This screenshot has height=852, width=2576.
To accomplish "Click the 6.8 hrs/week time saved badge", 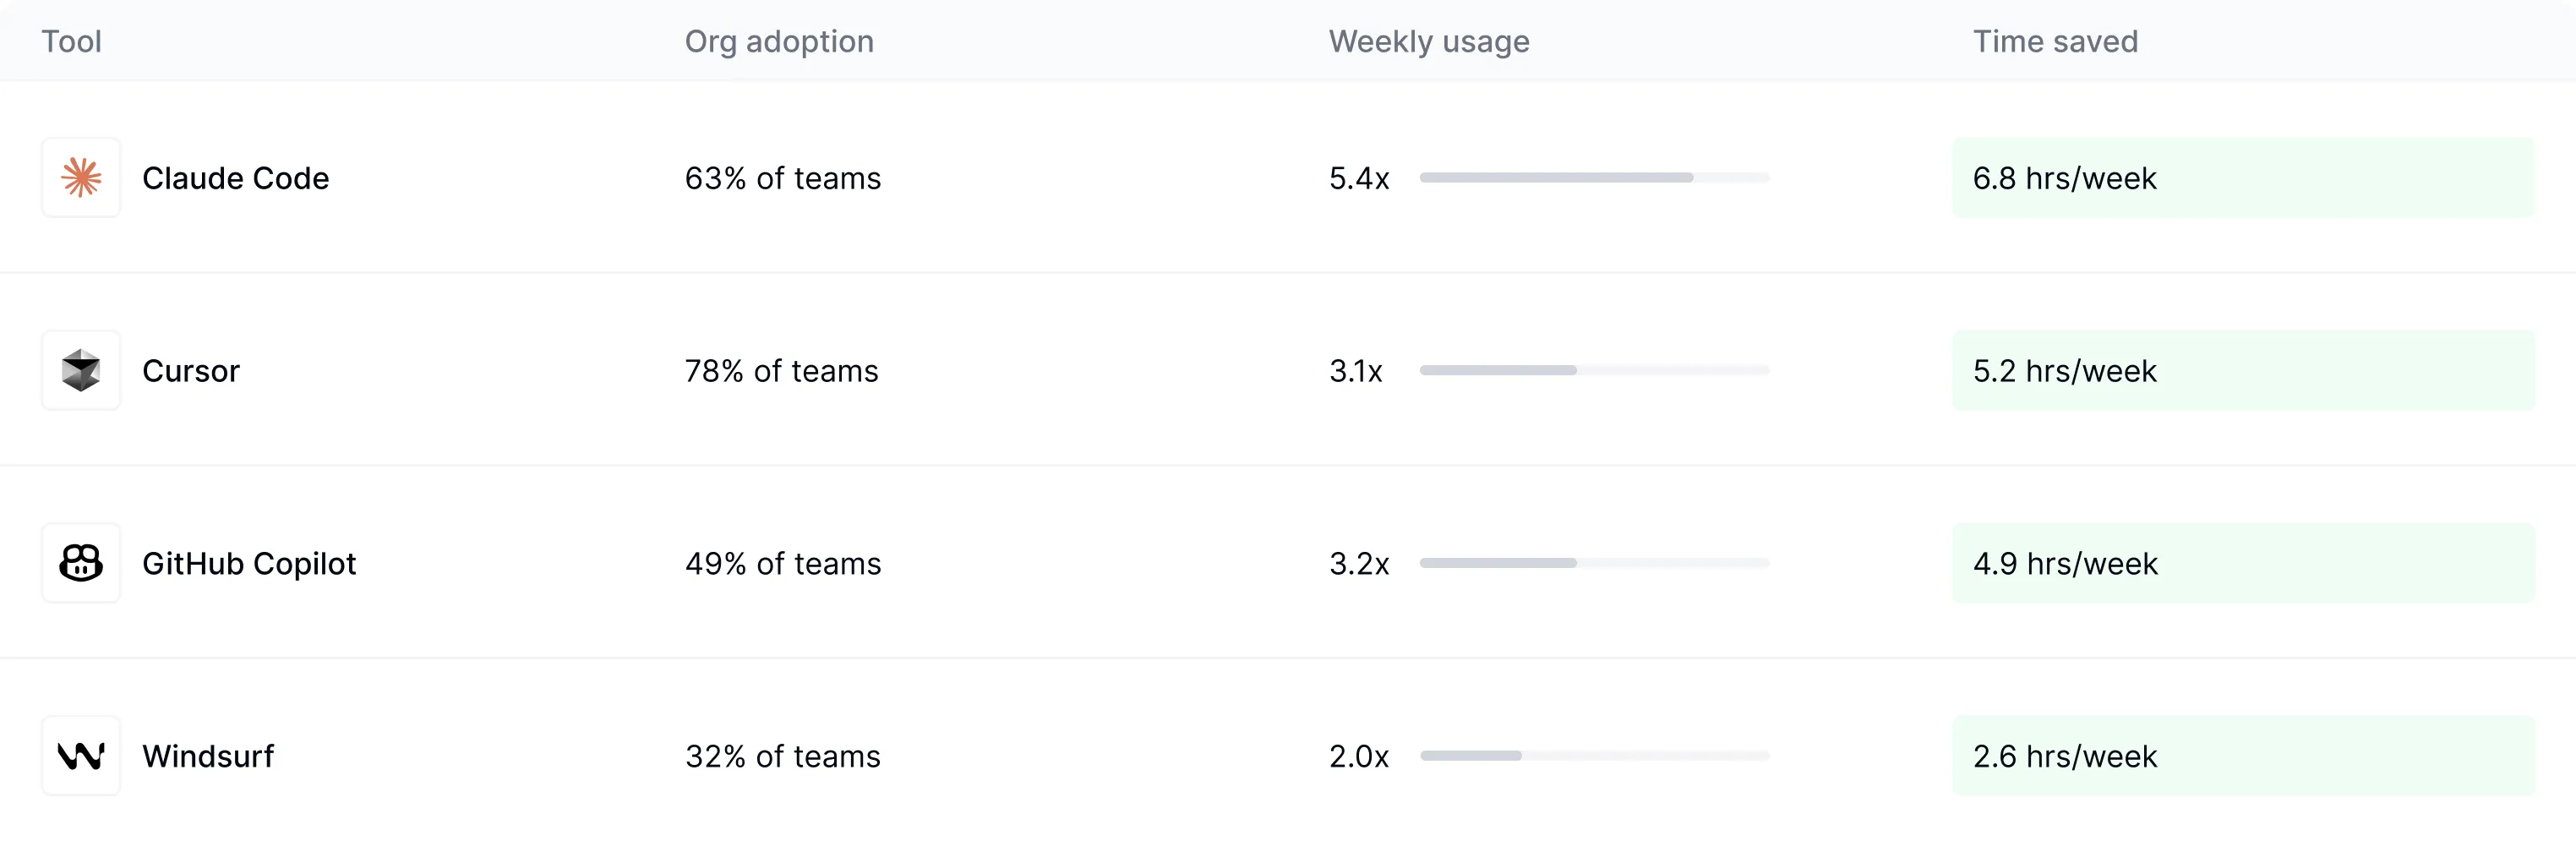I will (x=2243, y=178).
